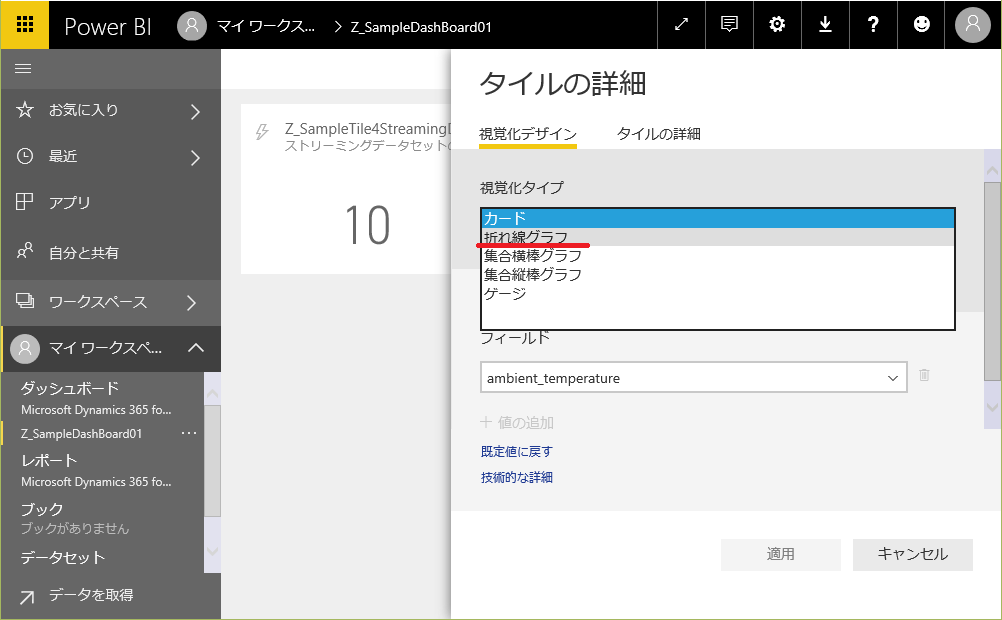Select 折れ線グラフ visualization type
Viewport: 1002px width, 620px height.
point(718,237)
